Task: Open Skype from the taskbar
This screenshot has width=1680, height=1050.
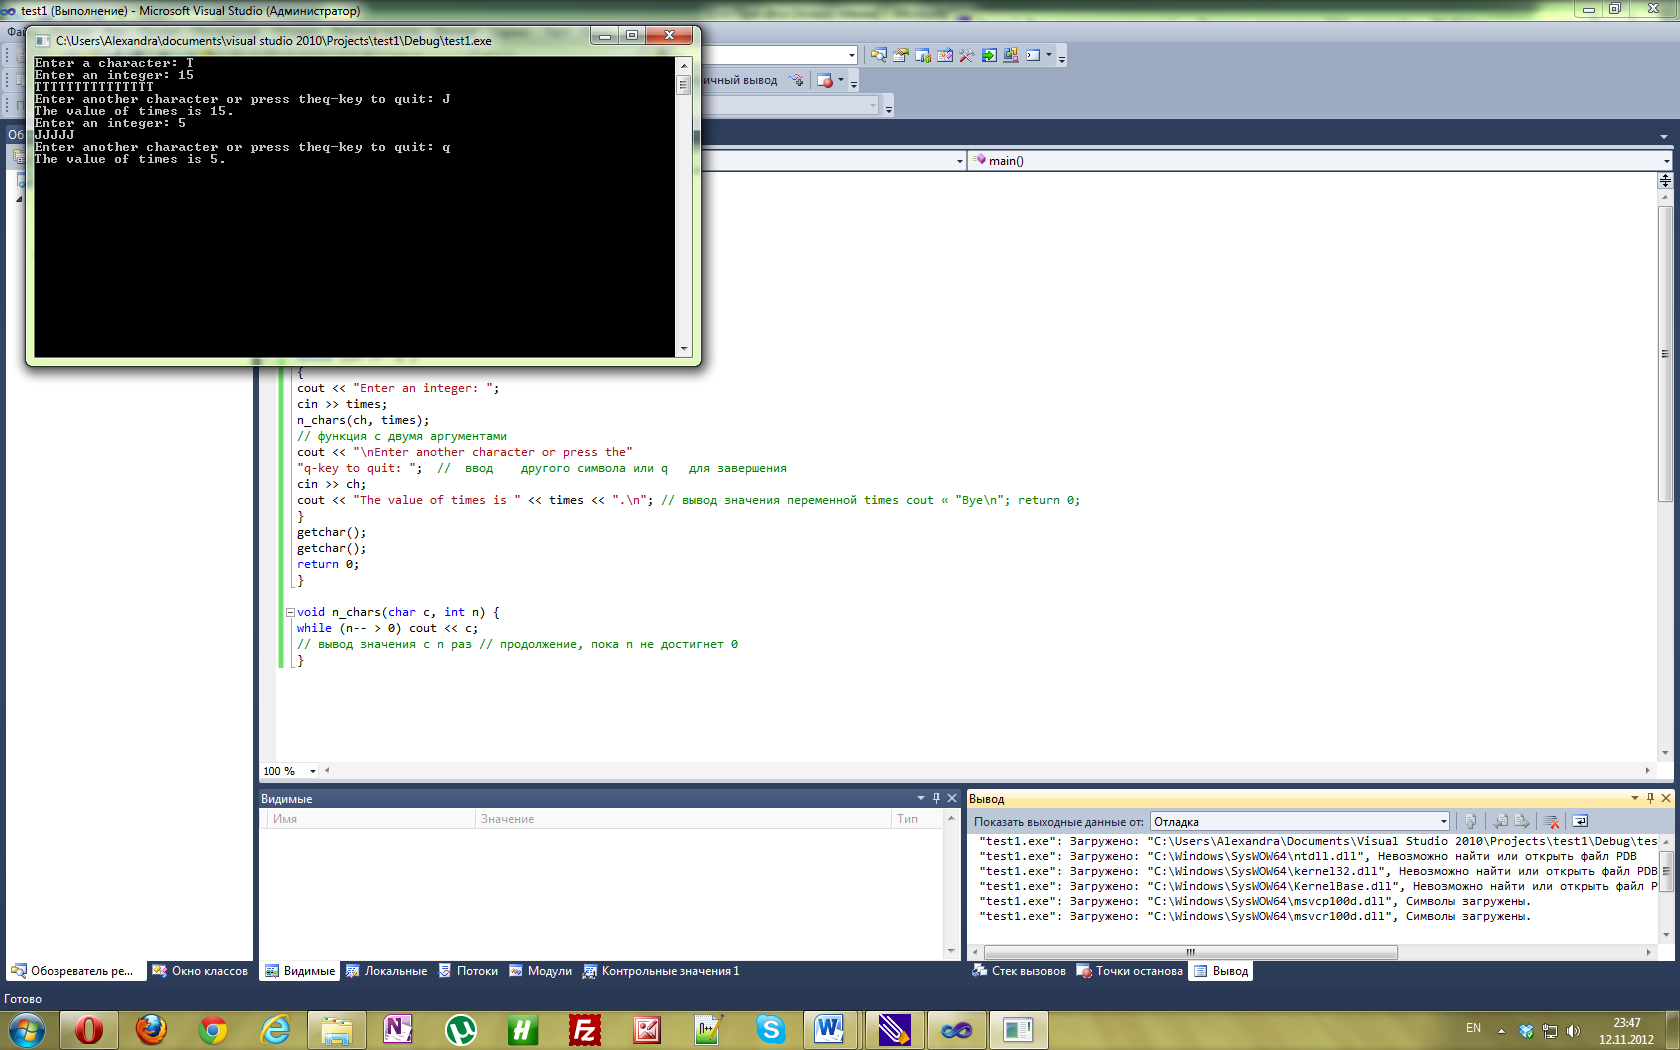Action: (771, 1029)
